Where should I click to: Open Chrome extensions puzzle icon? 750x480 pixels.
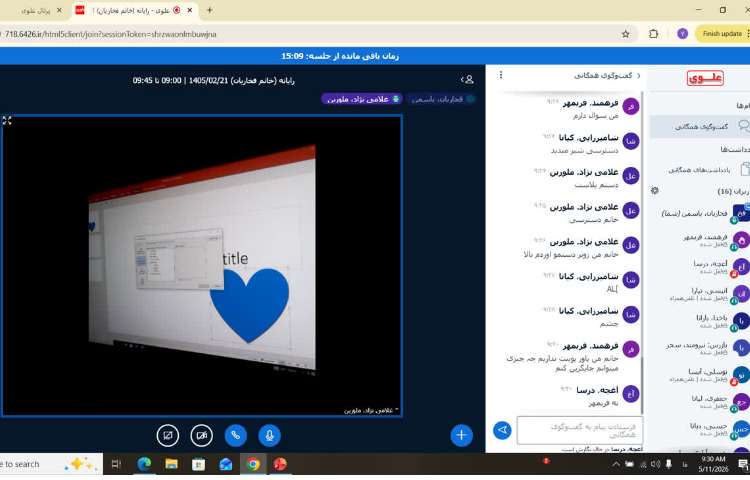[653, 33]
